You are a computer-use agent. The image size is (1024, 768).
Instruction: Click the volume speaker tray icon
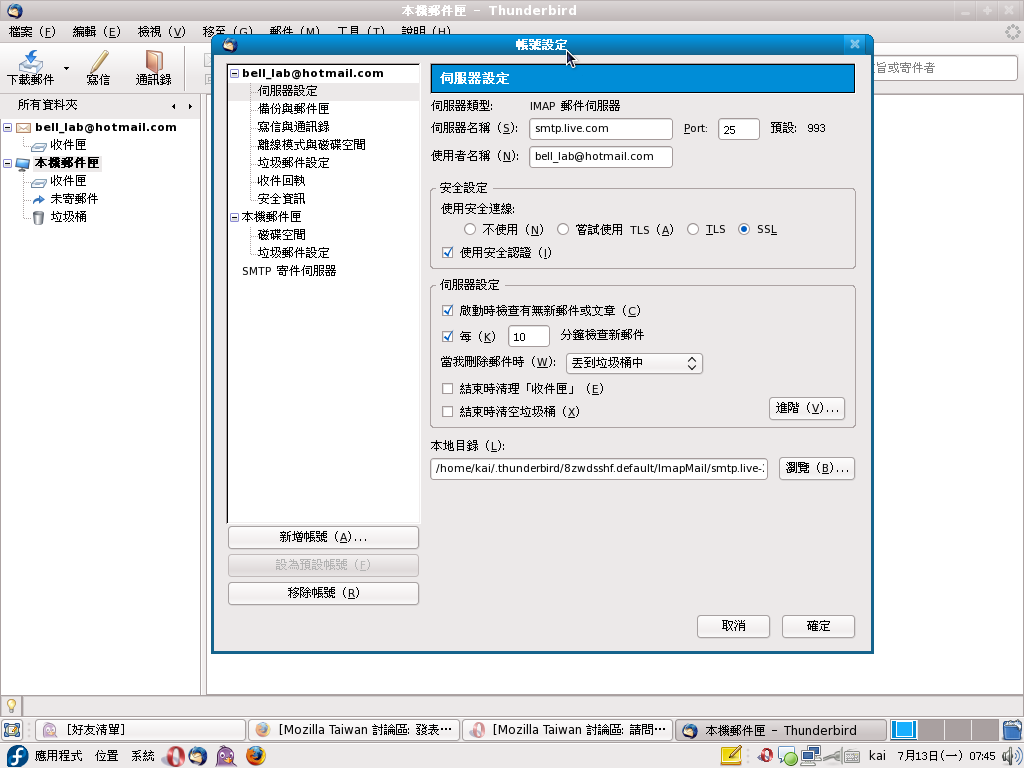pyautogui.click(x=1012, y=756)
